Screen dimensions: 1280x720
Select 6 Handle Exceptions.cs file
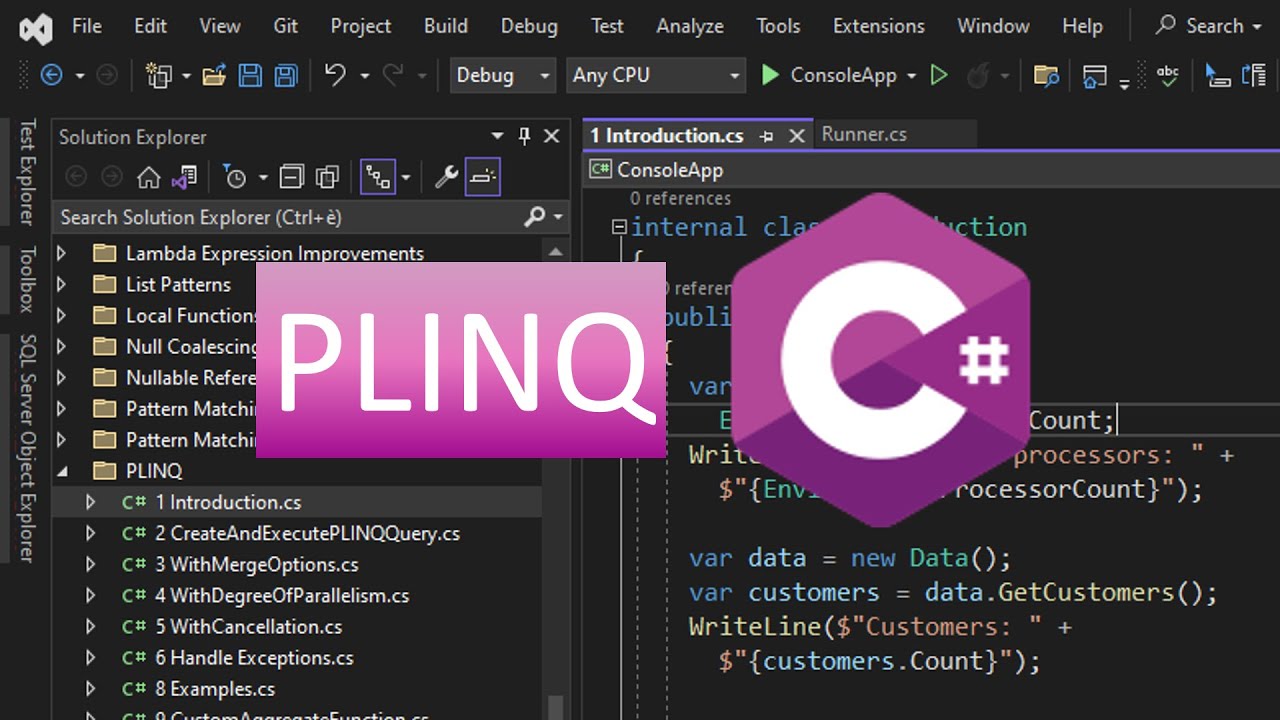pyautogui.click(x=254, y=657)
